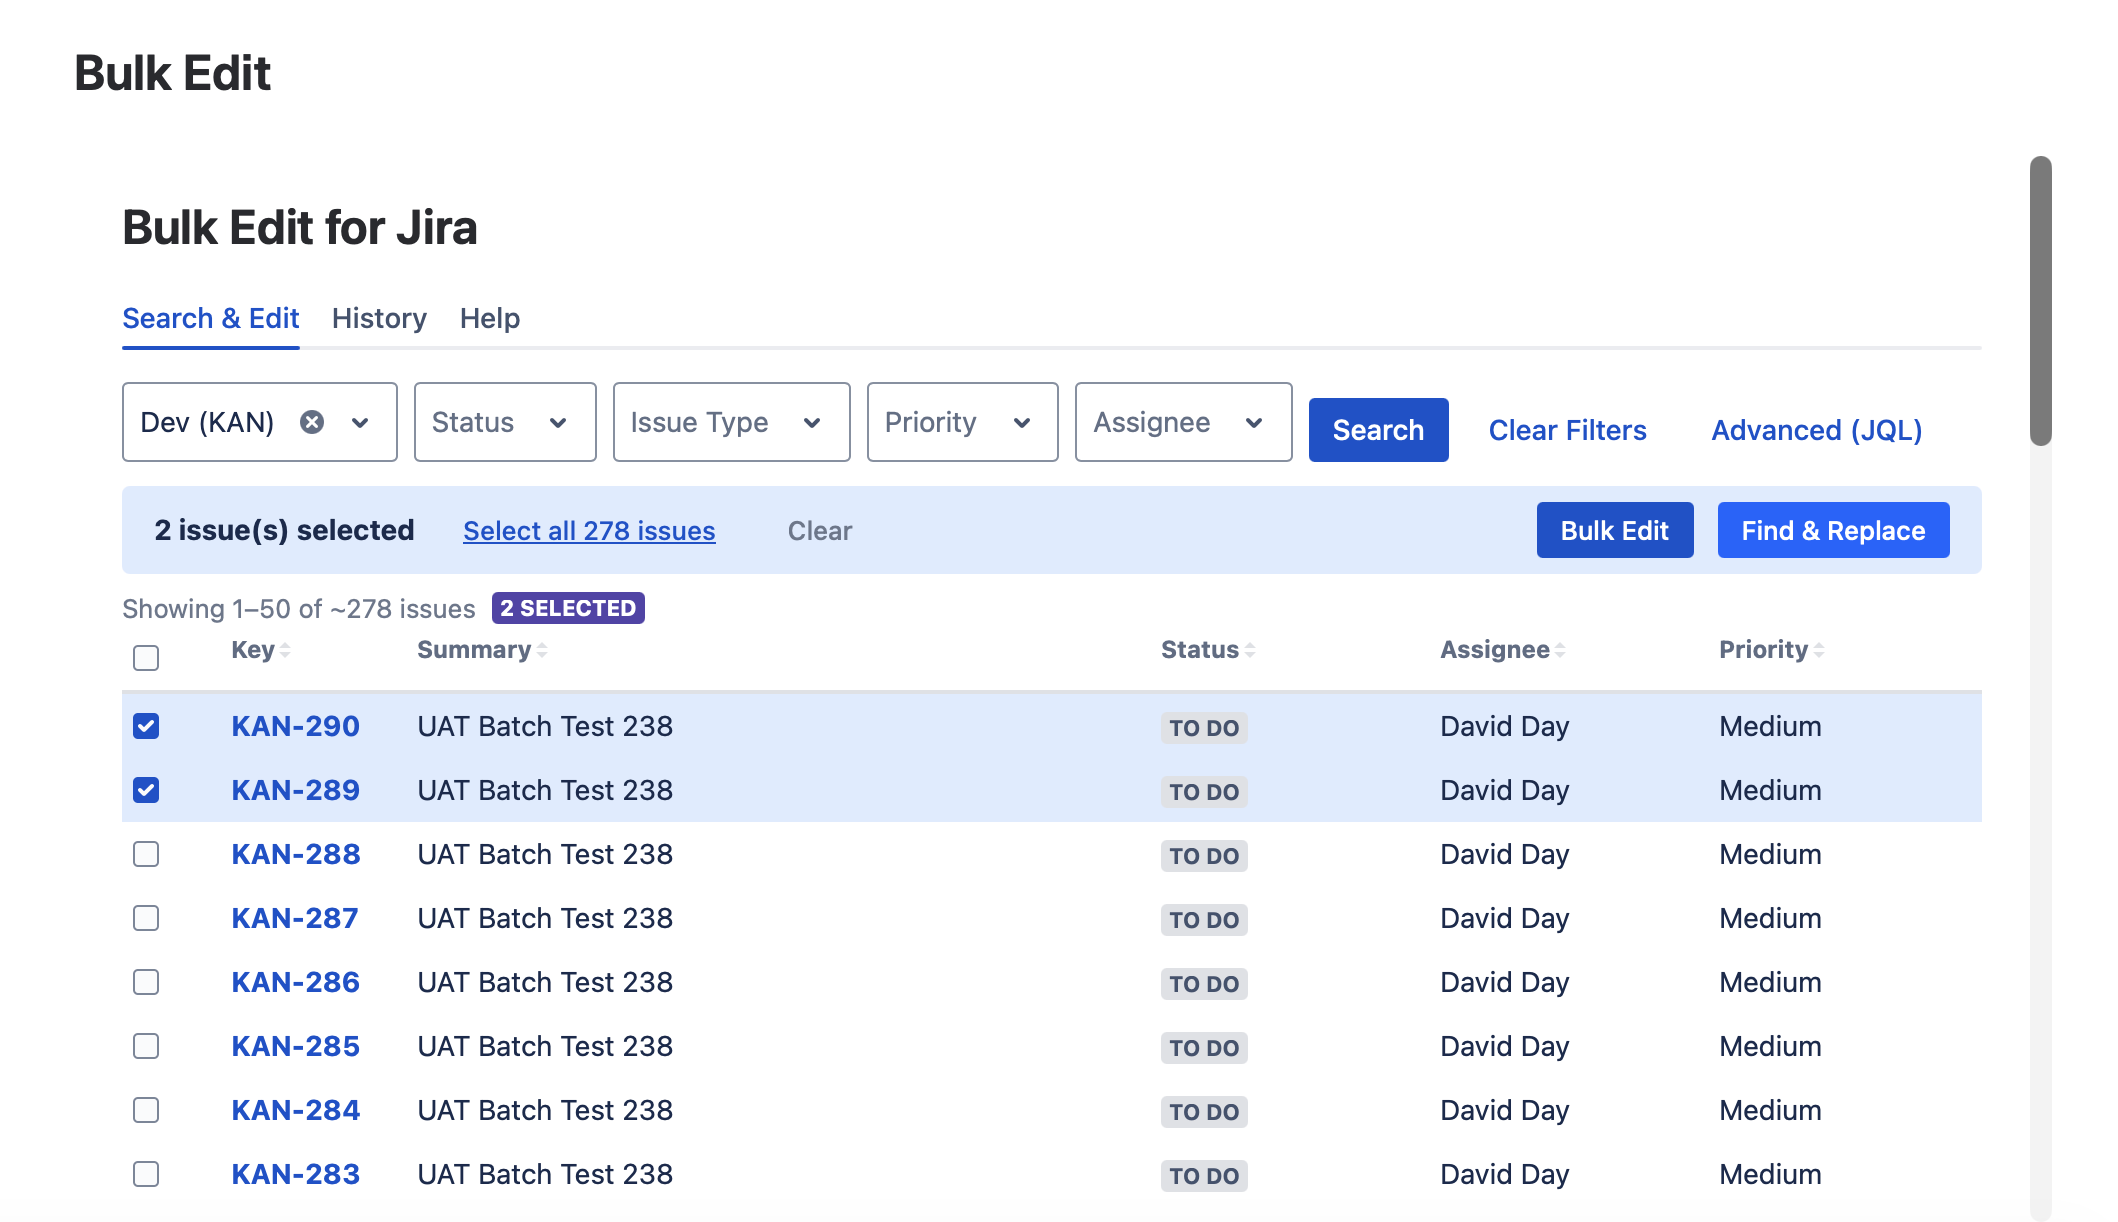Viewport: 2118px width, 1222px height.
Task: Click Medium priority in KAN-289 row
Action: pos(1770,790)
